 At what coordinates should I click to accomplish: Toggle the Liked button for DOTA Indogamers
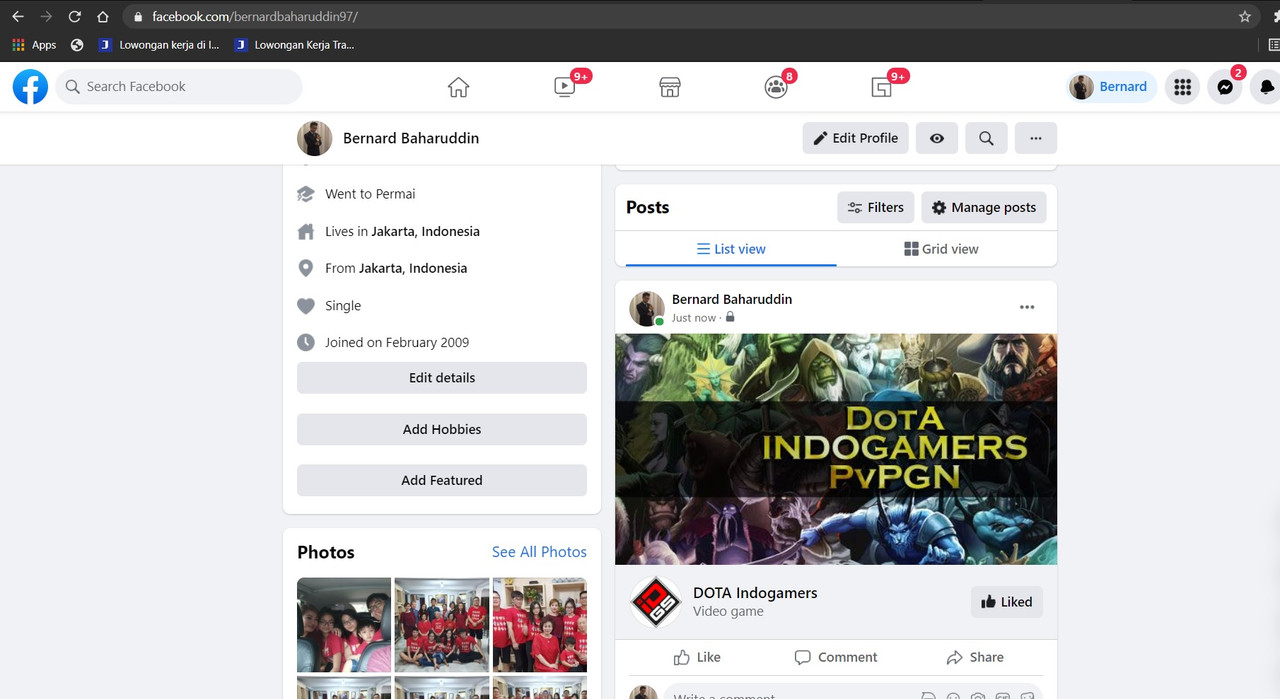point(1007,602)
